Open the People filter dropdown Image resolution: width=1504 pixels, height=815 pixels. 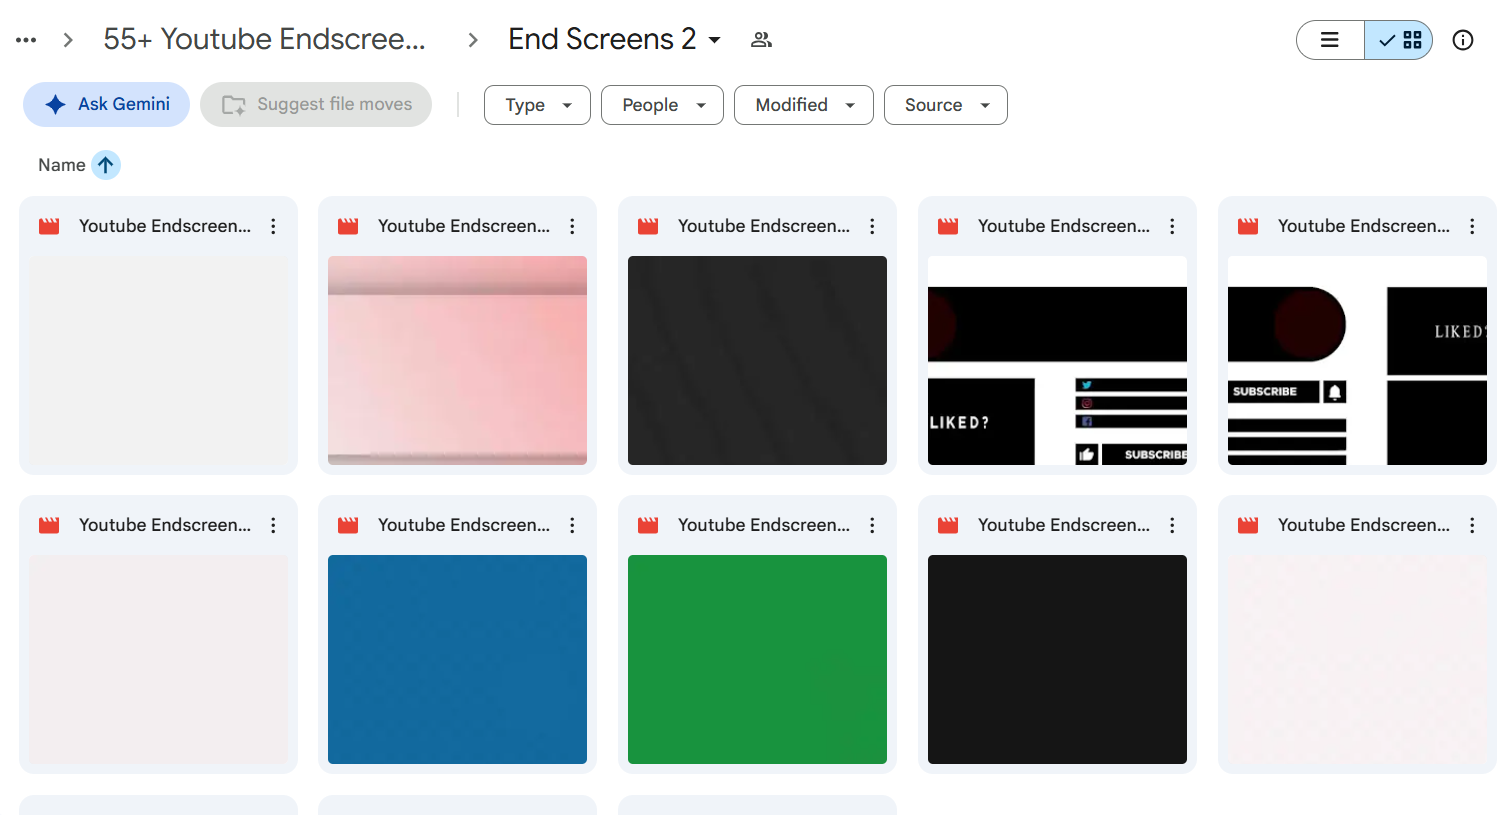662,105
